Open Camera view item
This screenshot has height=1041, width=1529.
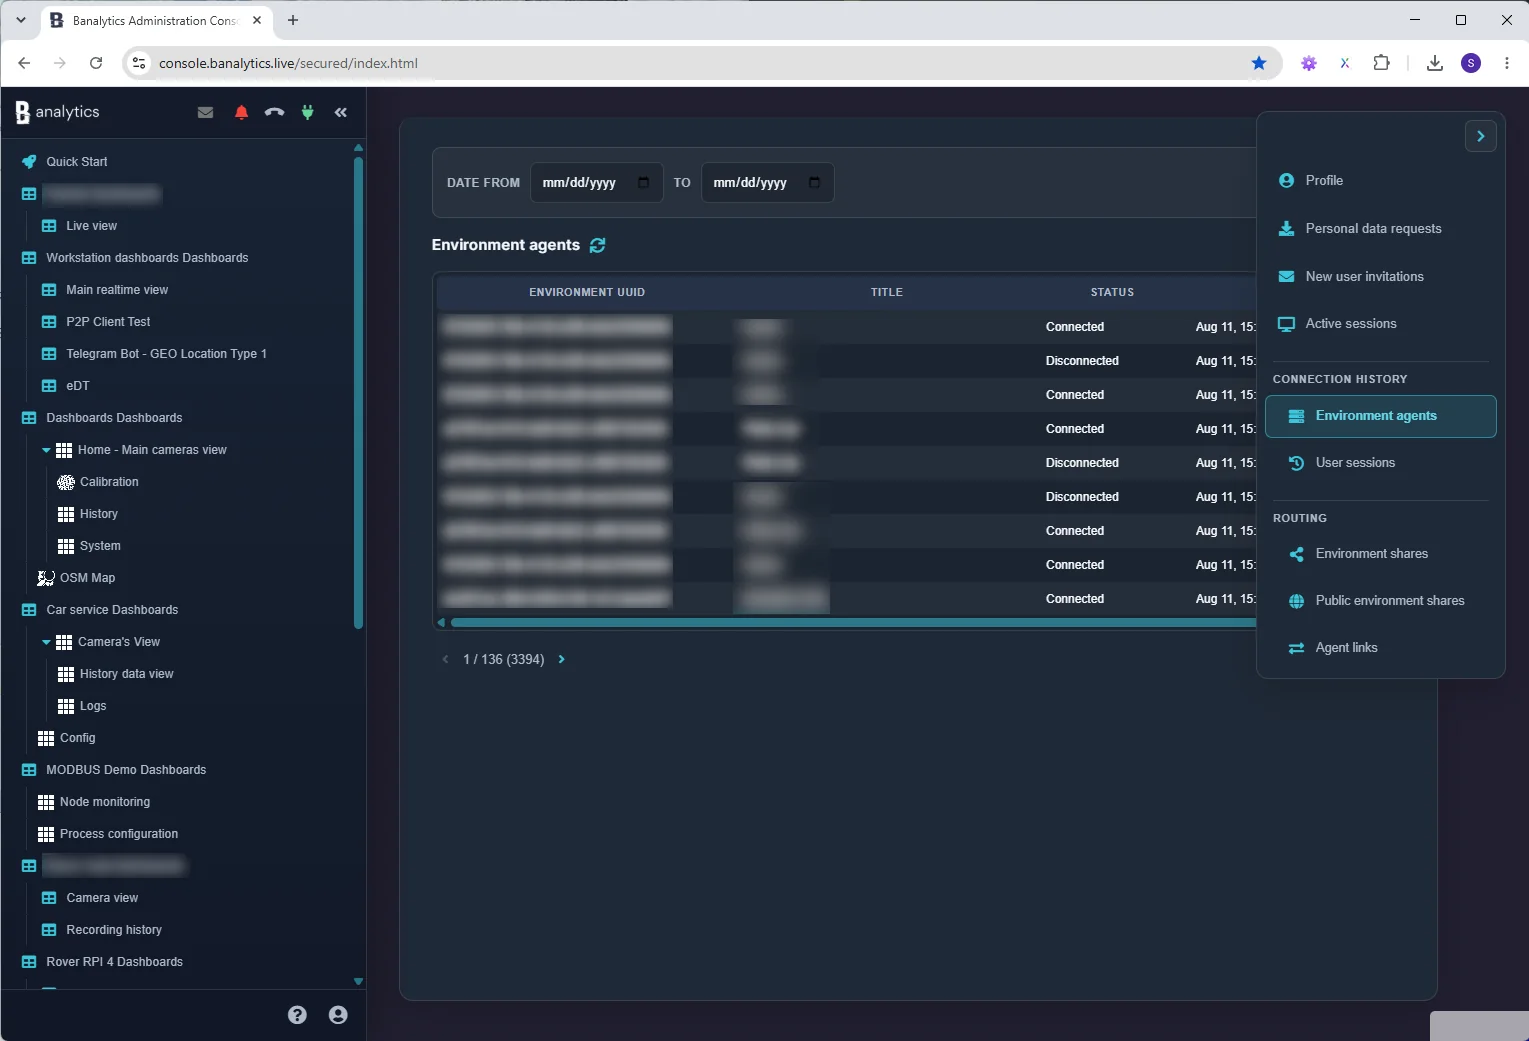[102, 898]
